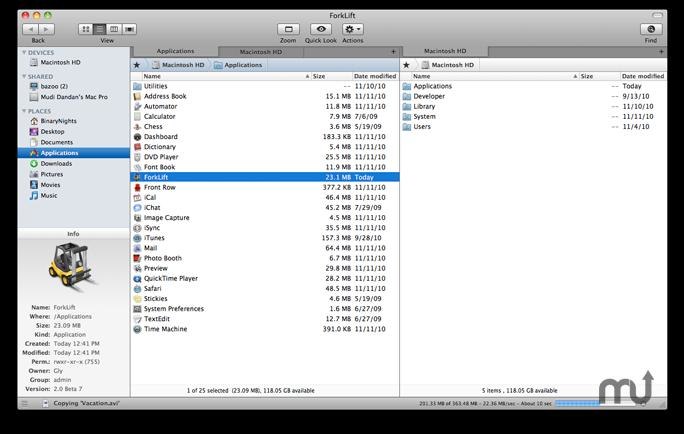
Task: Click right pane favorites star
Action: pos(406,65)
